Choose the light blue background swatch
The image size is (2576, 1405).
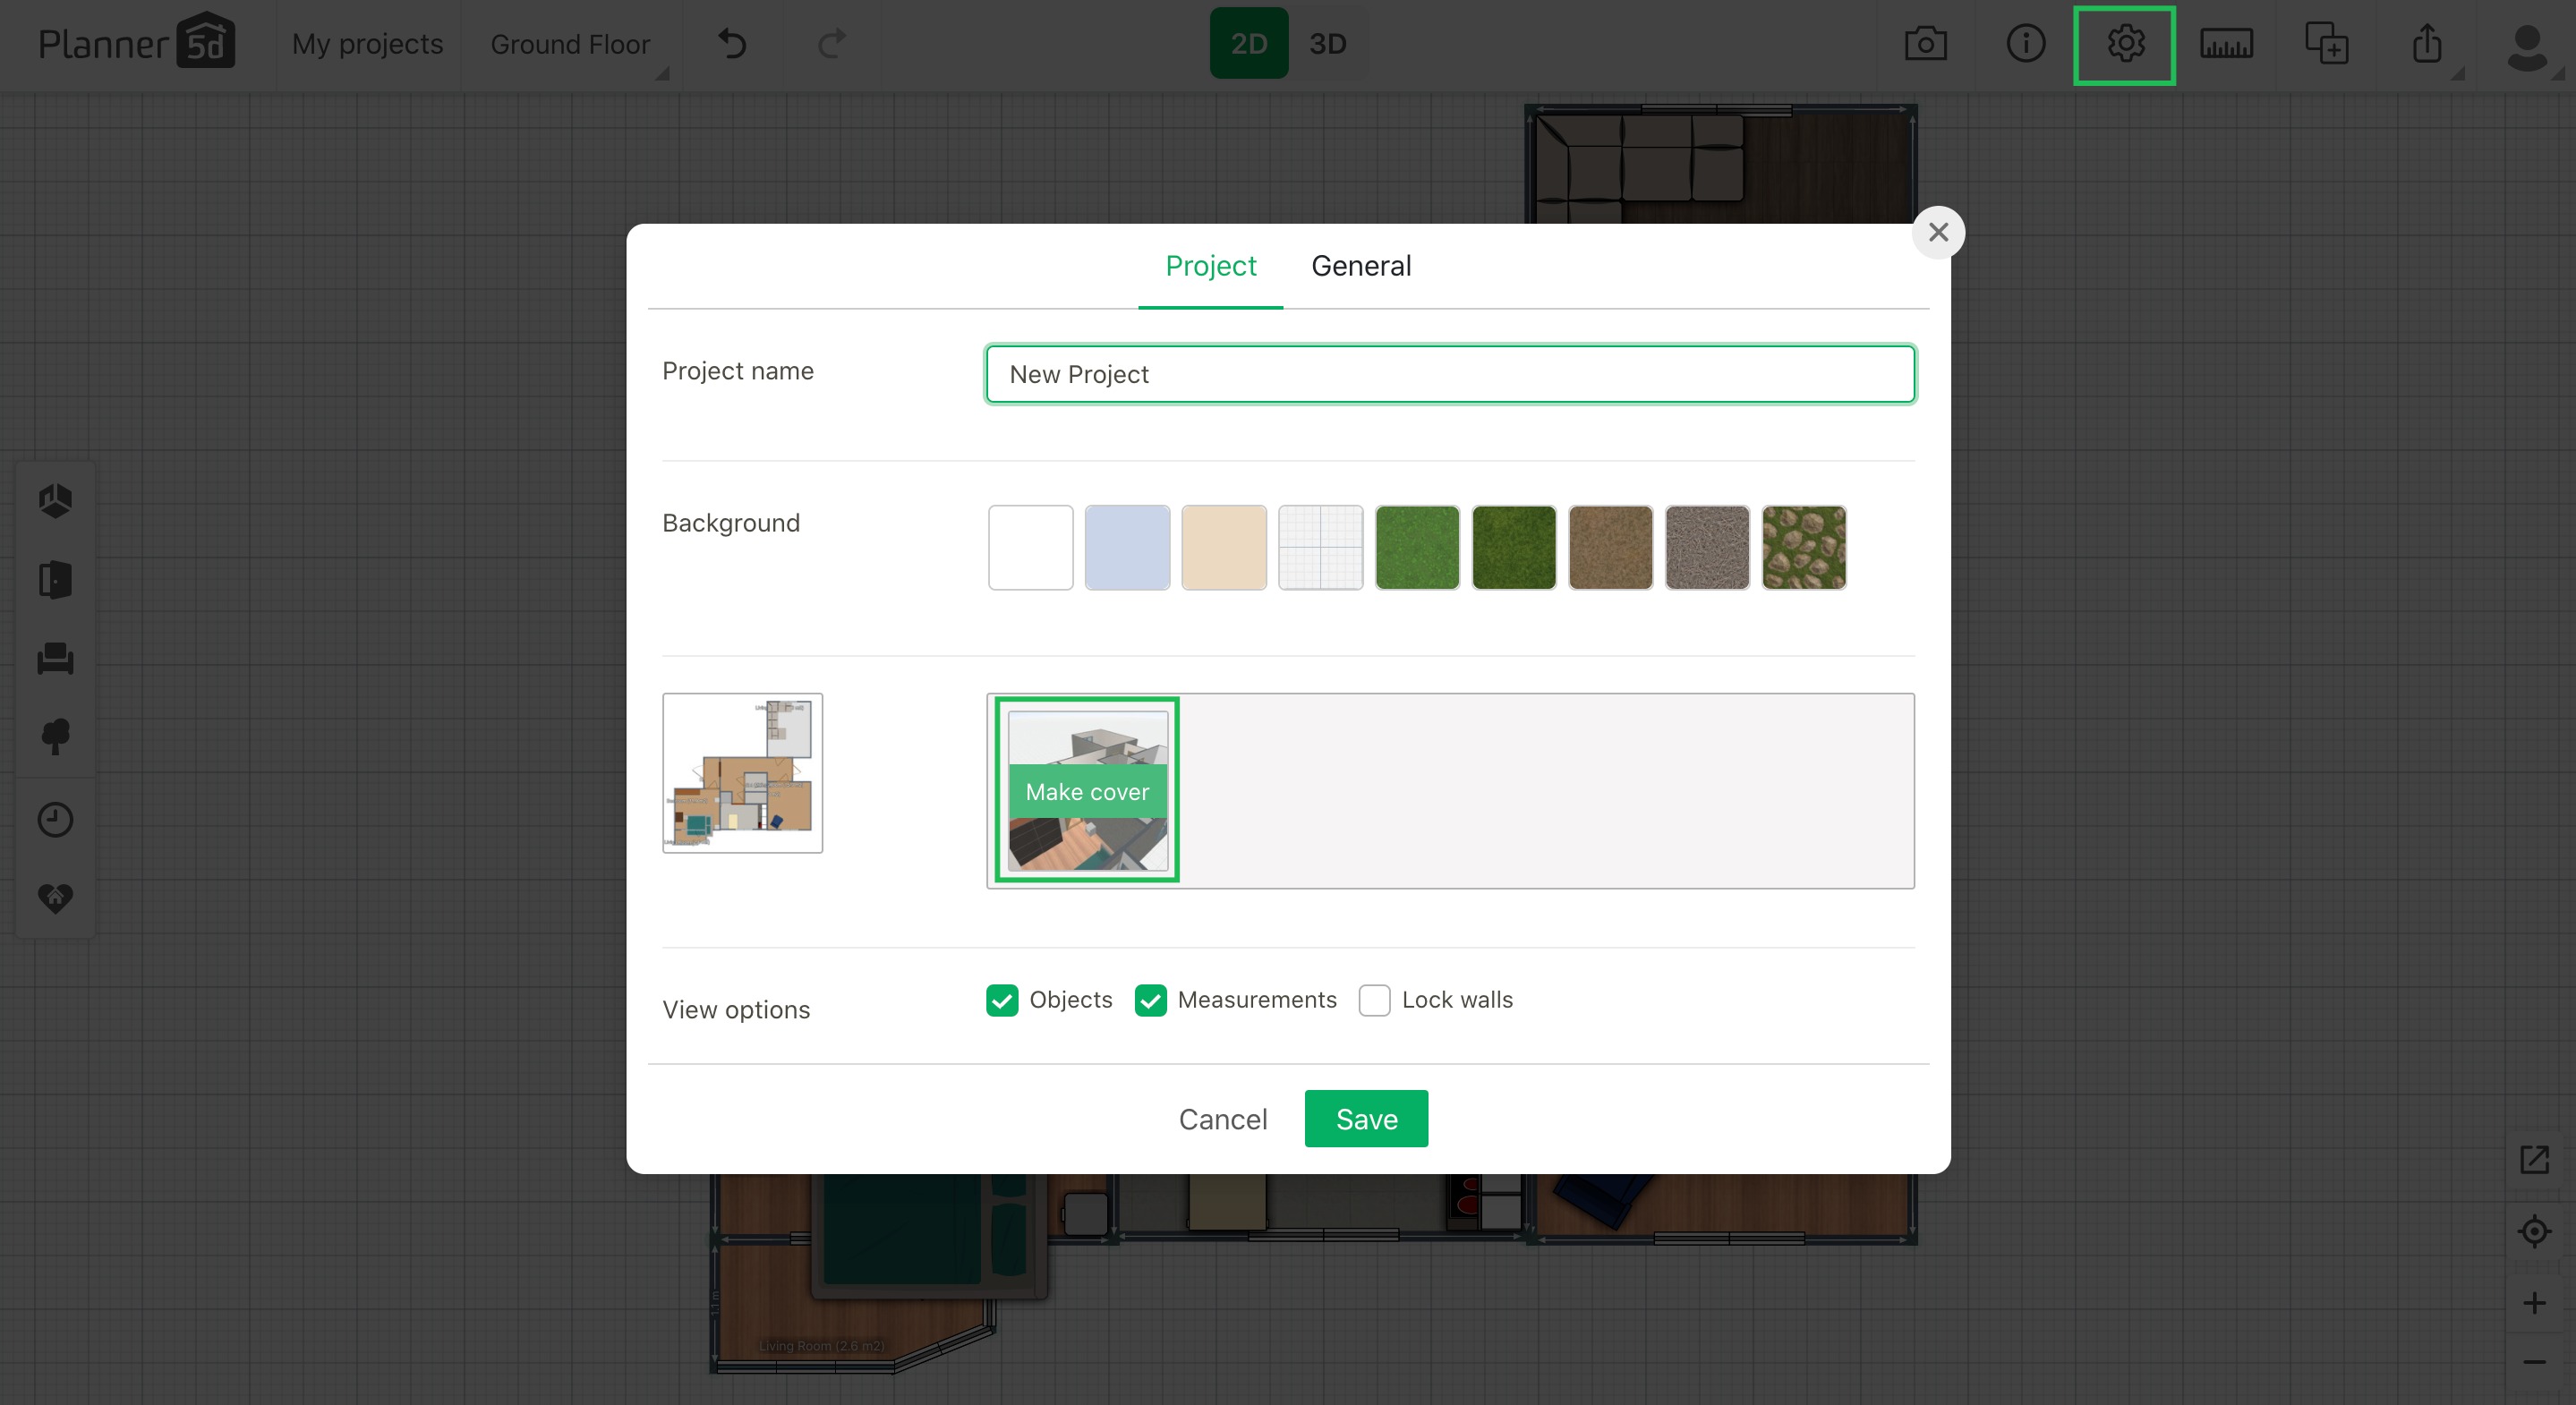1127,547
